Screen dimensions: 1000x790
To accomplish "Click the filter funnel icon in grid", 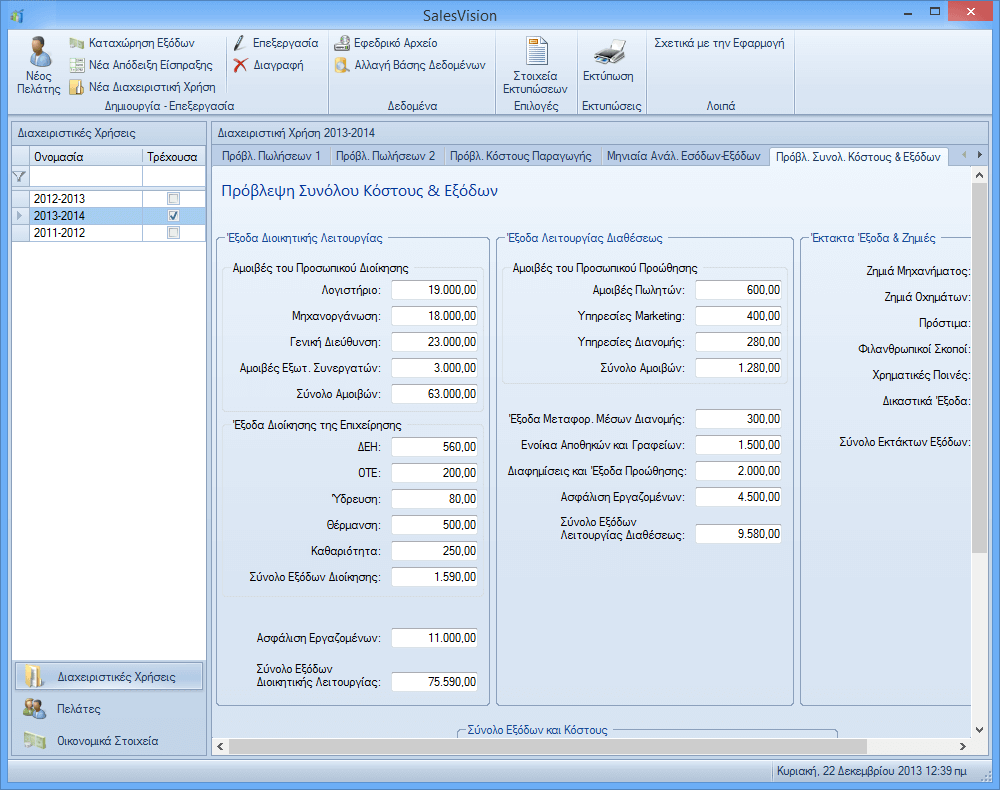I will coord(19,176).
